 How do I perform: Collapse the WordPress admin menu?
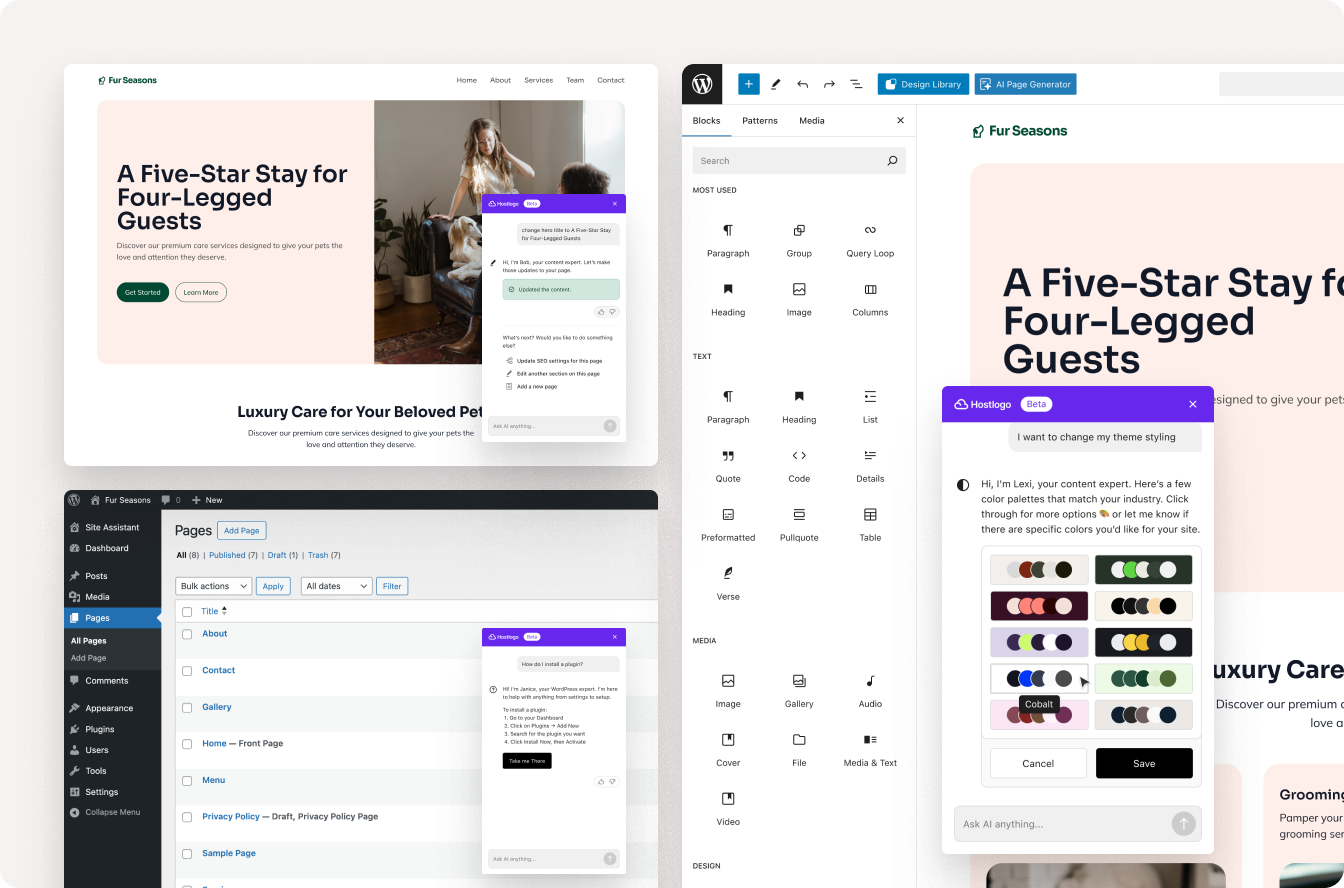(105, 812)
